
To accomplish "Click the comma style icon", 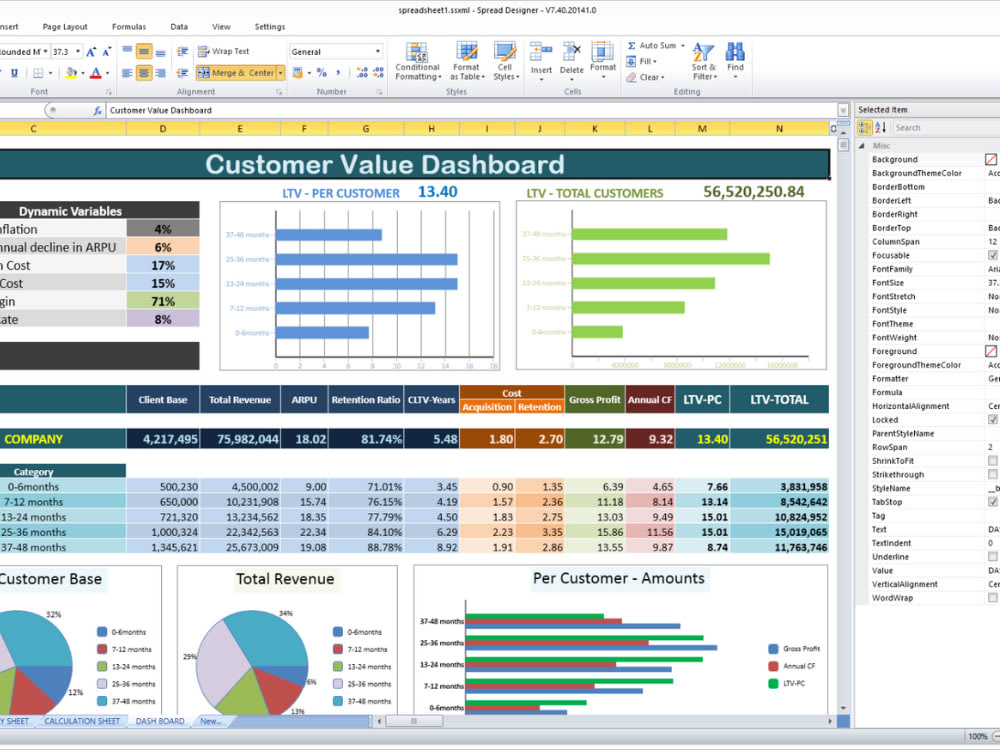I will point(338,73).
